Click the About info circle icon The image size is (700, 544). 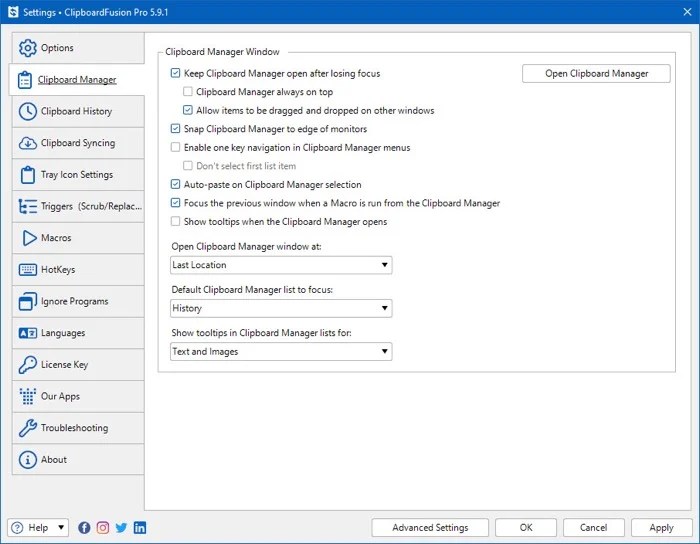coord(28,459)
